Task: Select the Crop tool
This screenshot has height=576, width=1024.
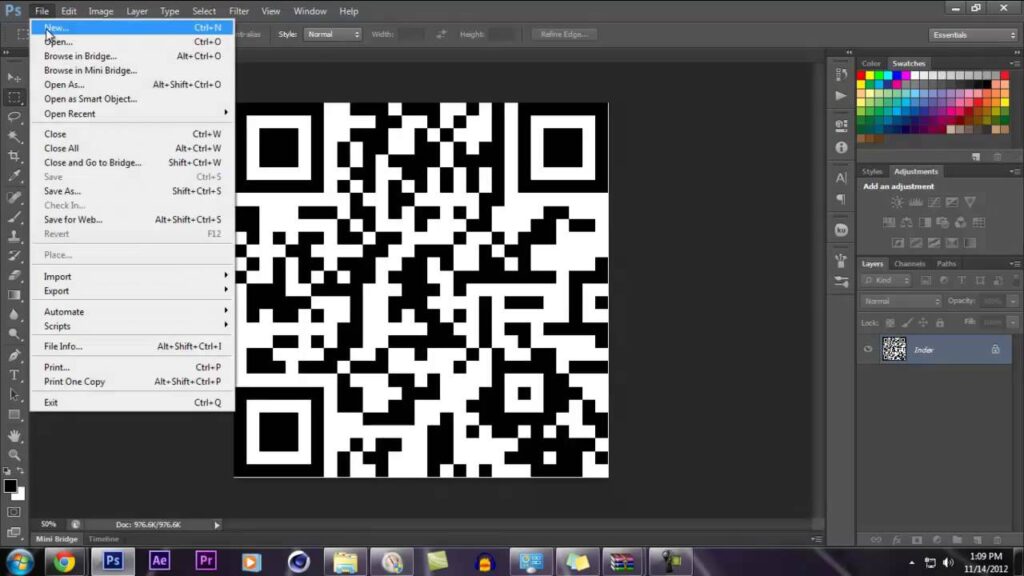Action: (x=14, y=156)
